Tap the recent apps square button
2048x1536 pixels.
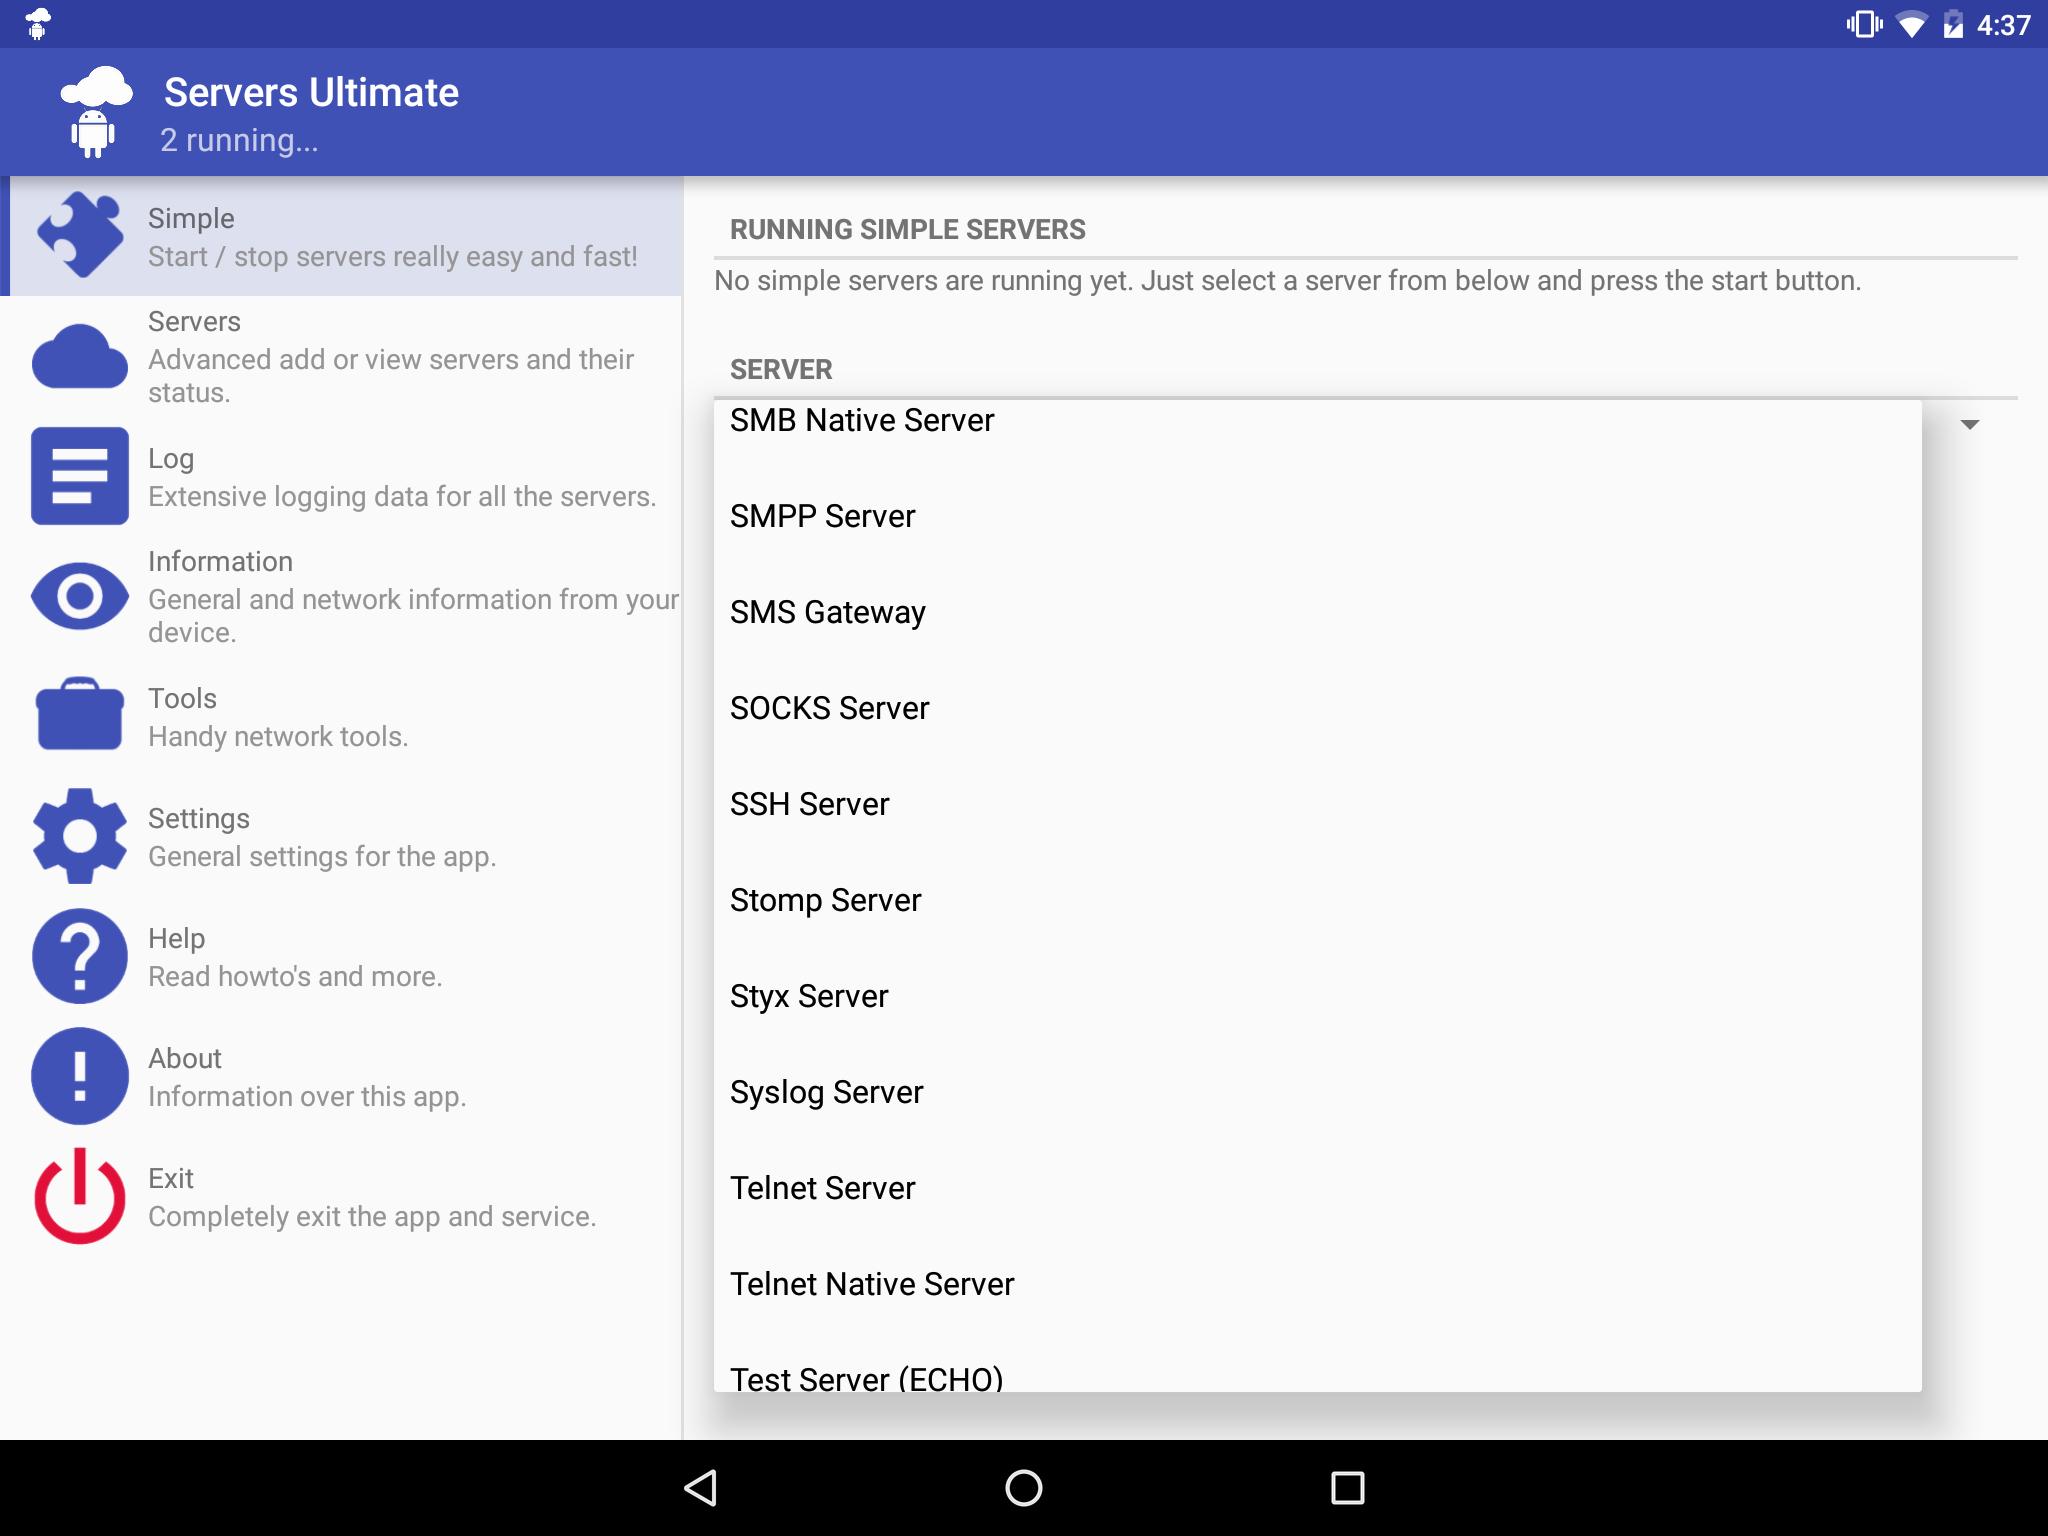1347,1488
